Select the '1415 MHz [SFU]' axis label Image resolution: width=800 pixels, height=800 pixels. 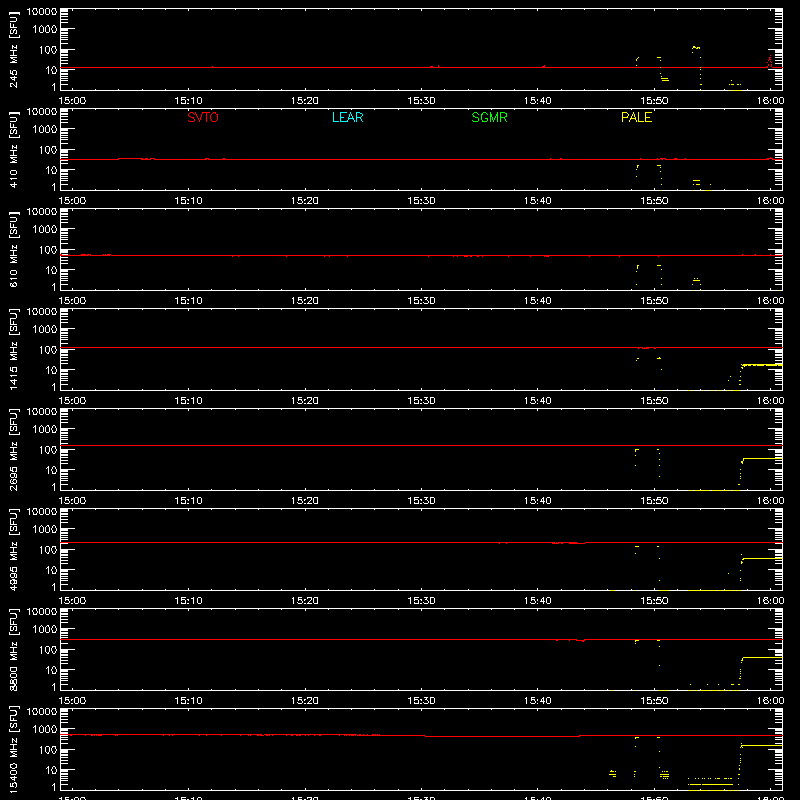coord(13,349)
